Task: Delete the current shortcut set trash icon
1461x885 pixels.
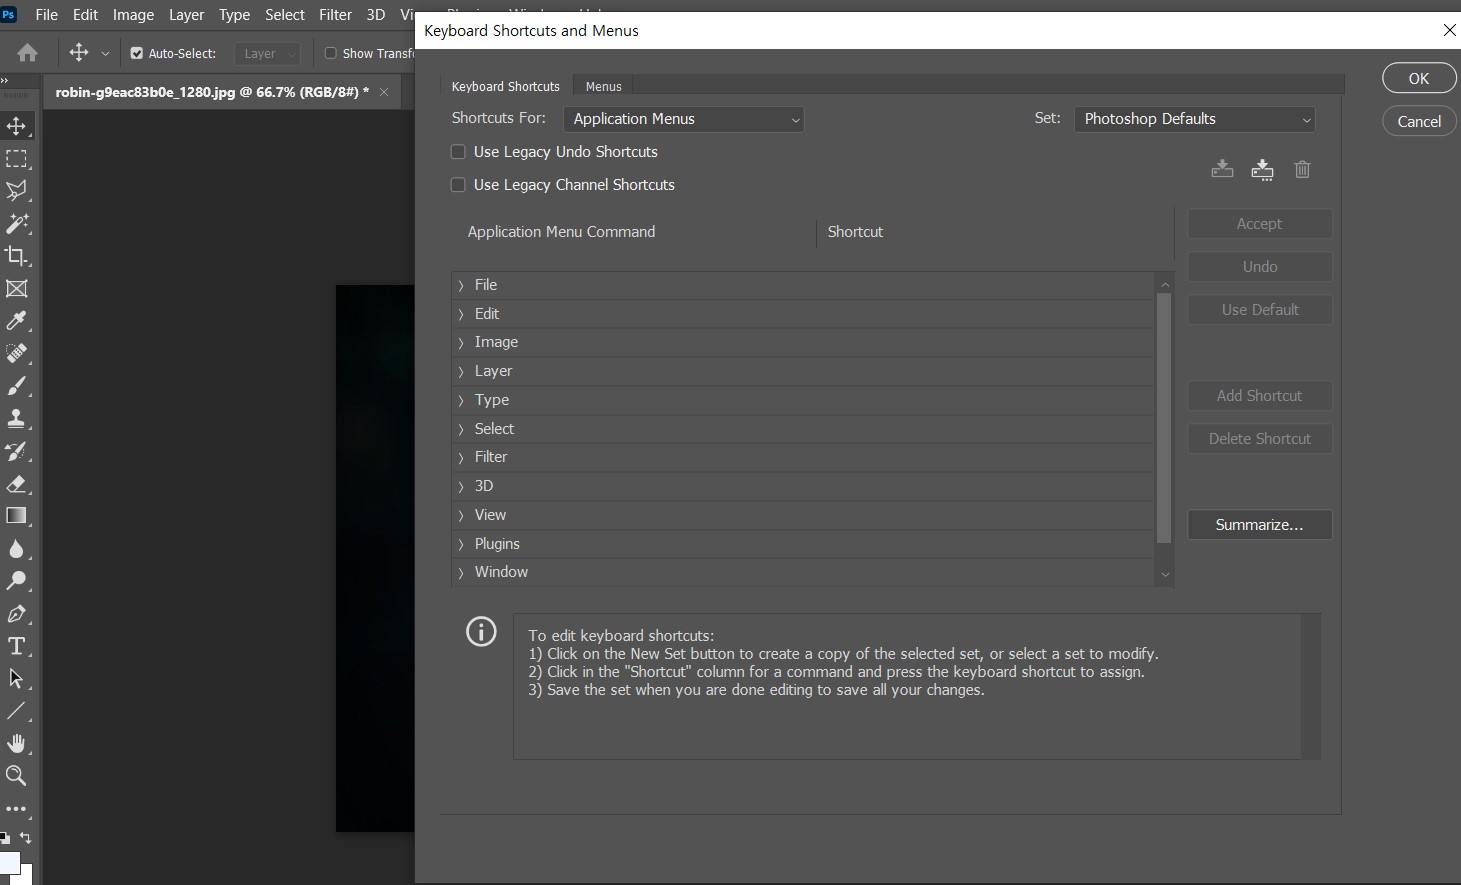Action: click(1302, 169)
